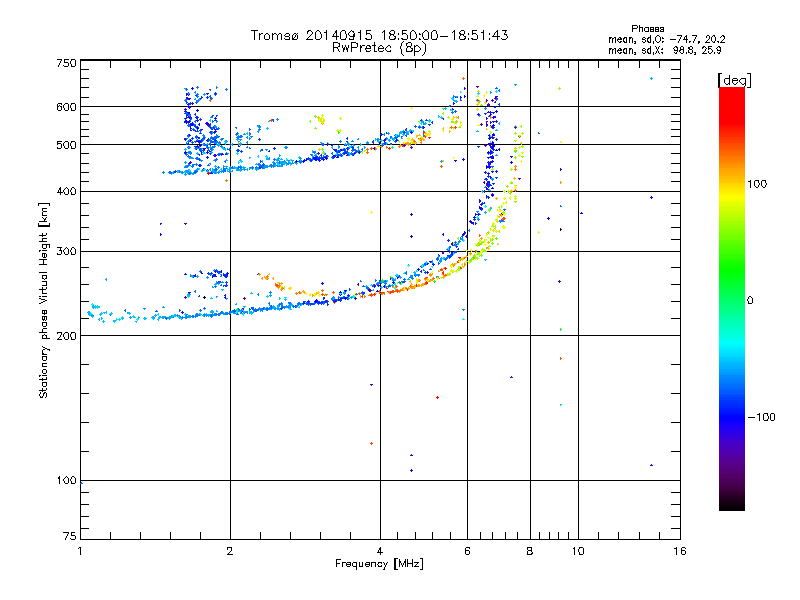Click the y-axis tick label "200"
The image size is (800, 600).
pyautogui.click(x=66, y=336)
